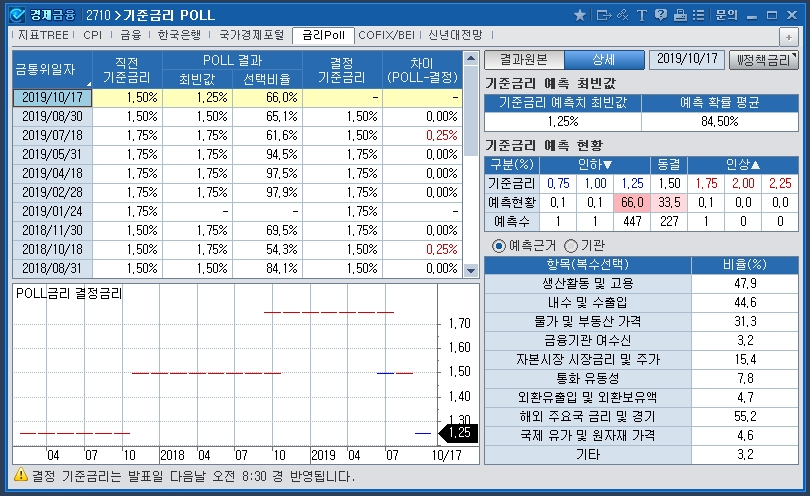Viewport: 810px width, 496px height.
Task: Click the 내수 및 수출입 row
Action: 642,303
